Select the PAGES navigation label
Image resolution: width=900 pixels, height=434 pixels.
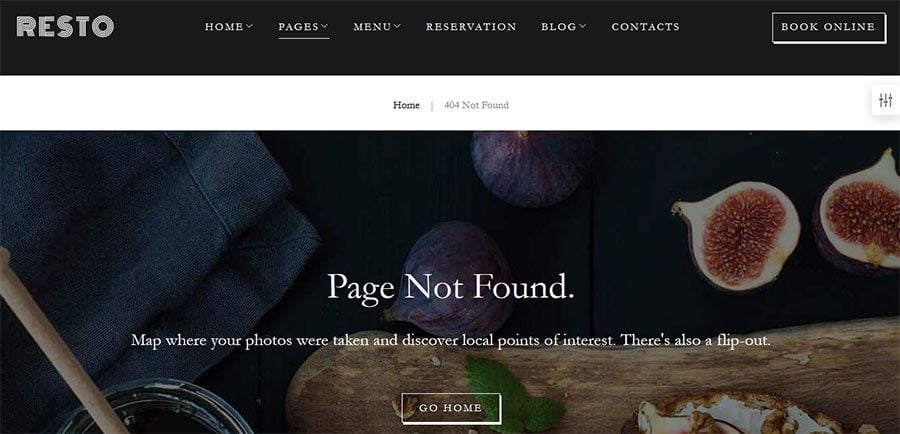[298, 26]
